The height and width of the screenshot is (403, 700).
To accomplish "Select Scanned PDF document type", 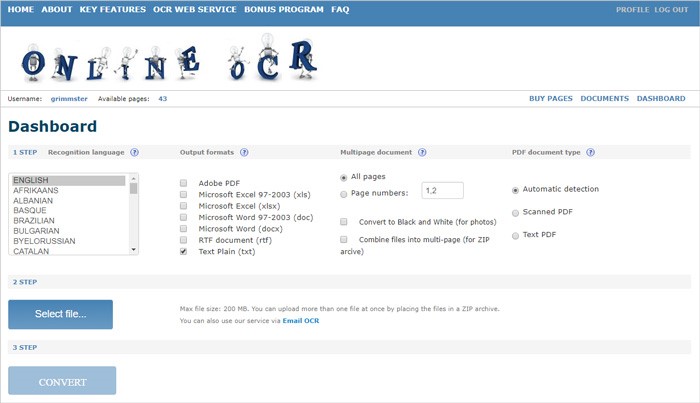I will (515, 213).
